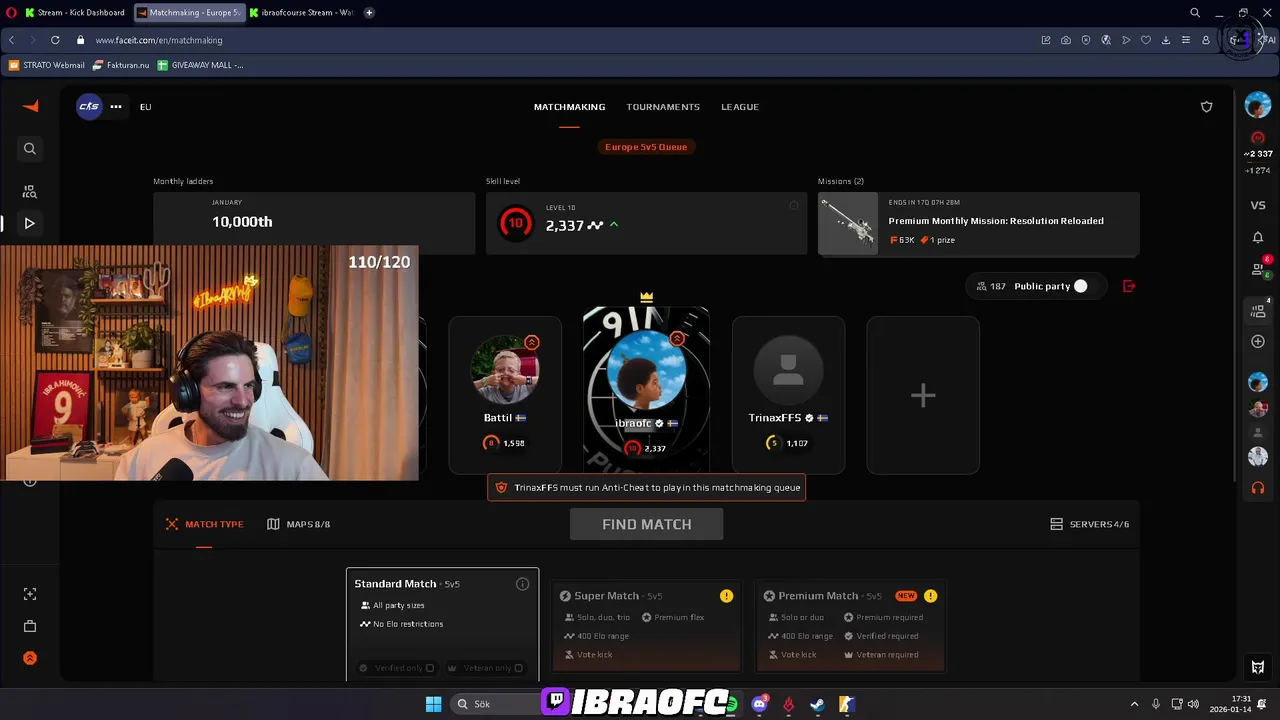Open the CS2 game selector icon
Screen dimensions: 1280x720
89,106
